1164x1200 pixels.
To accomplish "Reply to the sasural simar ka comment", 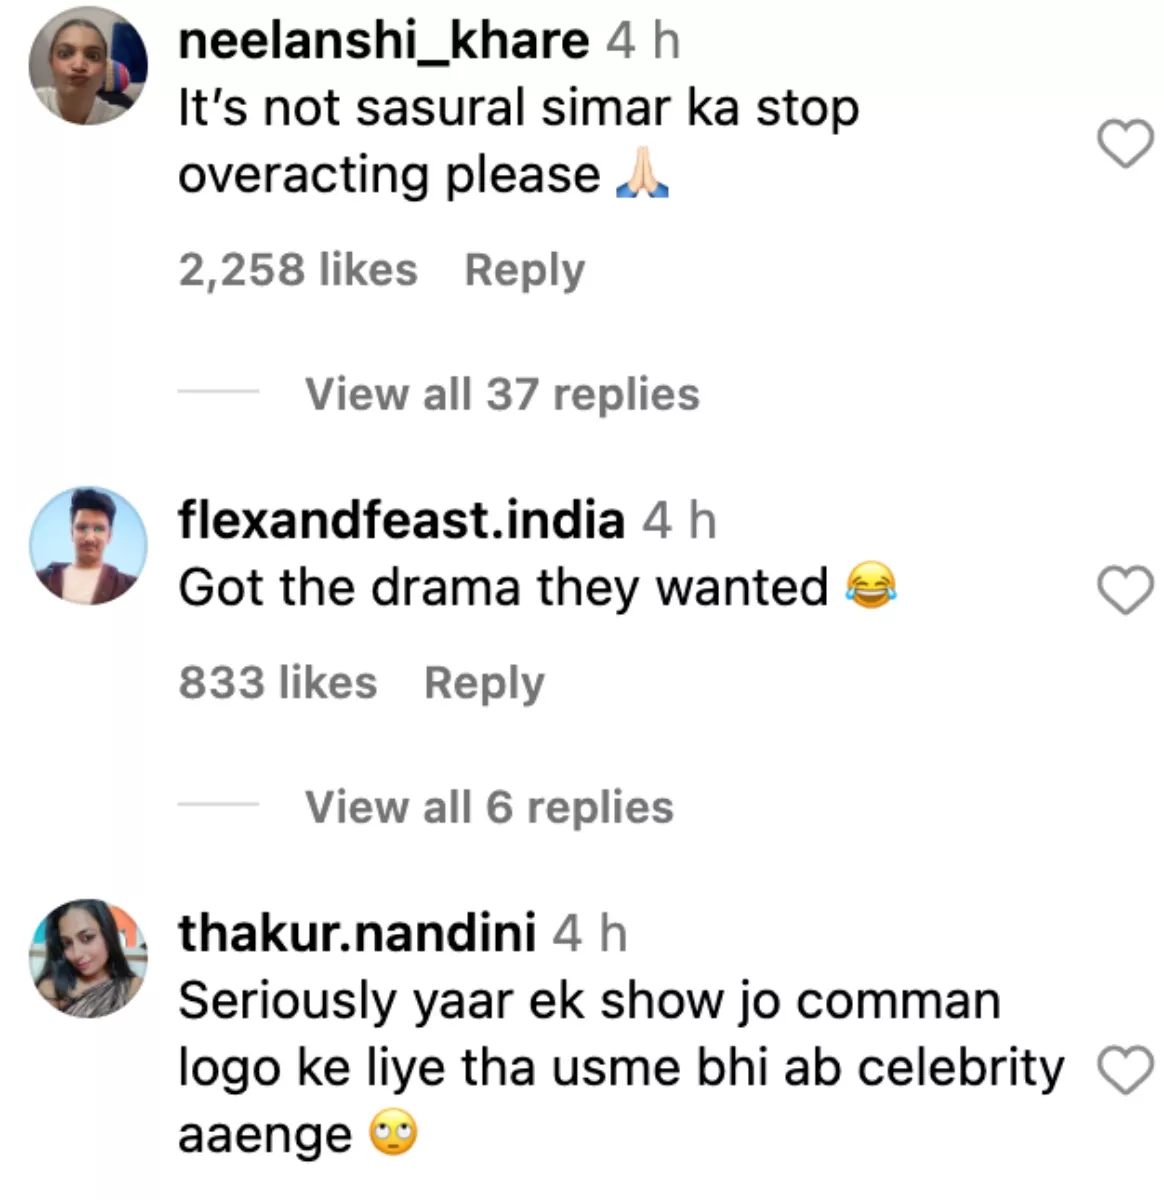I will click(x=524, y=270).
